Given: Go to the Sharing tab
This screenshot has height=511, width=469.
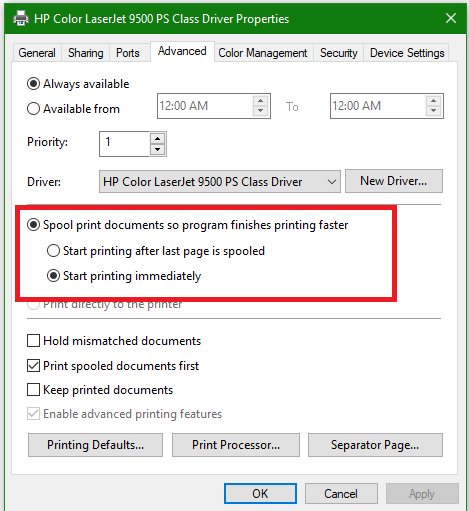Looking at the screenshot, I should pos(86,53).
